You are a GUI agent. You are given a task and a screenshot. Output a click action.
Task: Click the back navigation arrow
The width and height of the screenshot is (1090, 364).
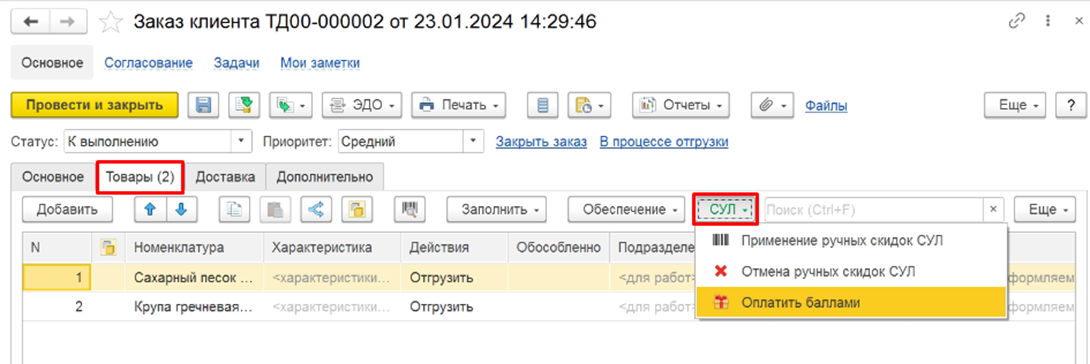(x=31, y=22)
